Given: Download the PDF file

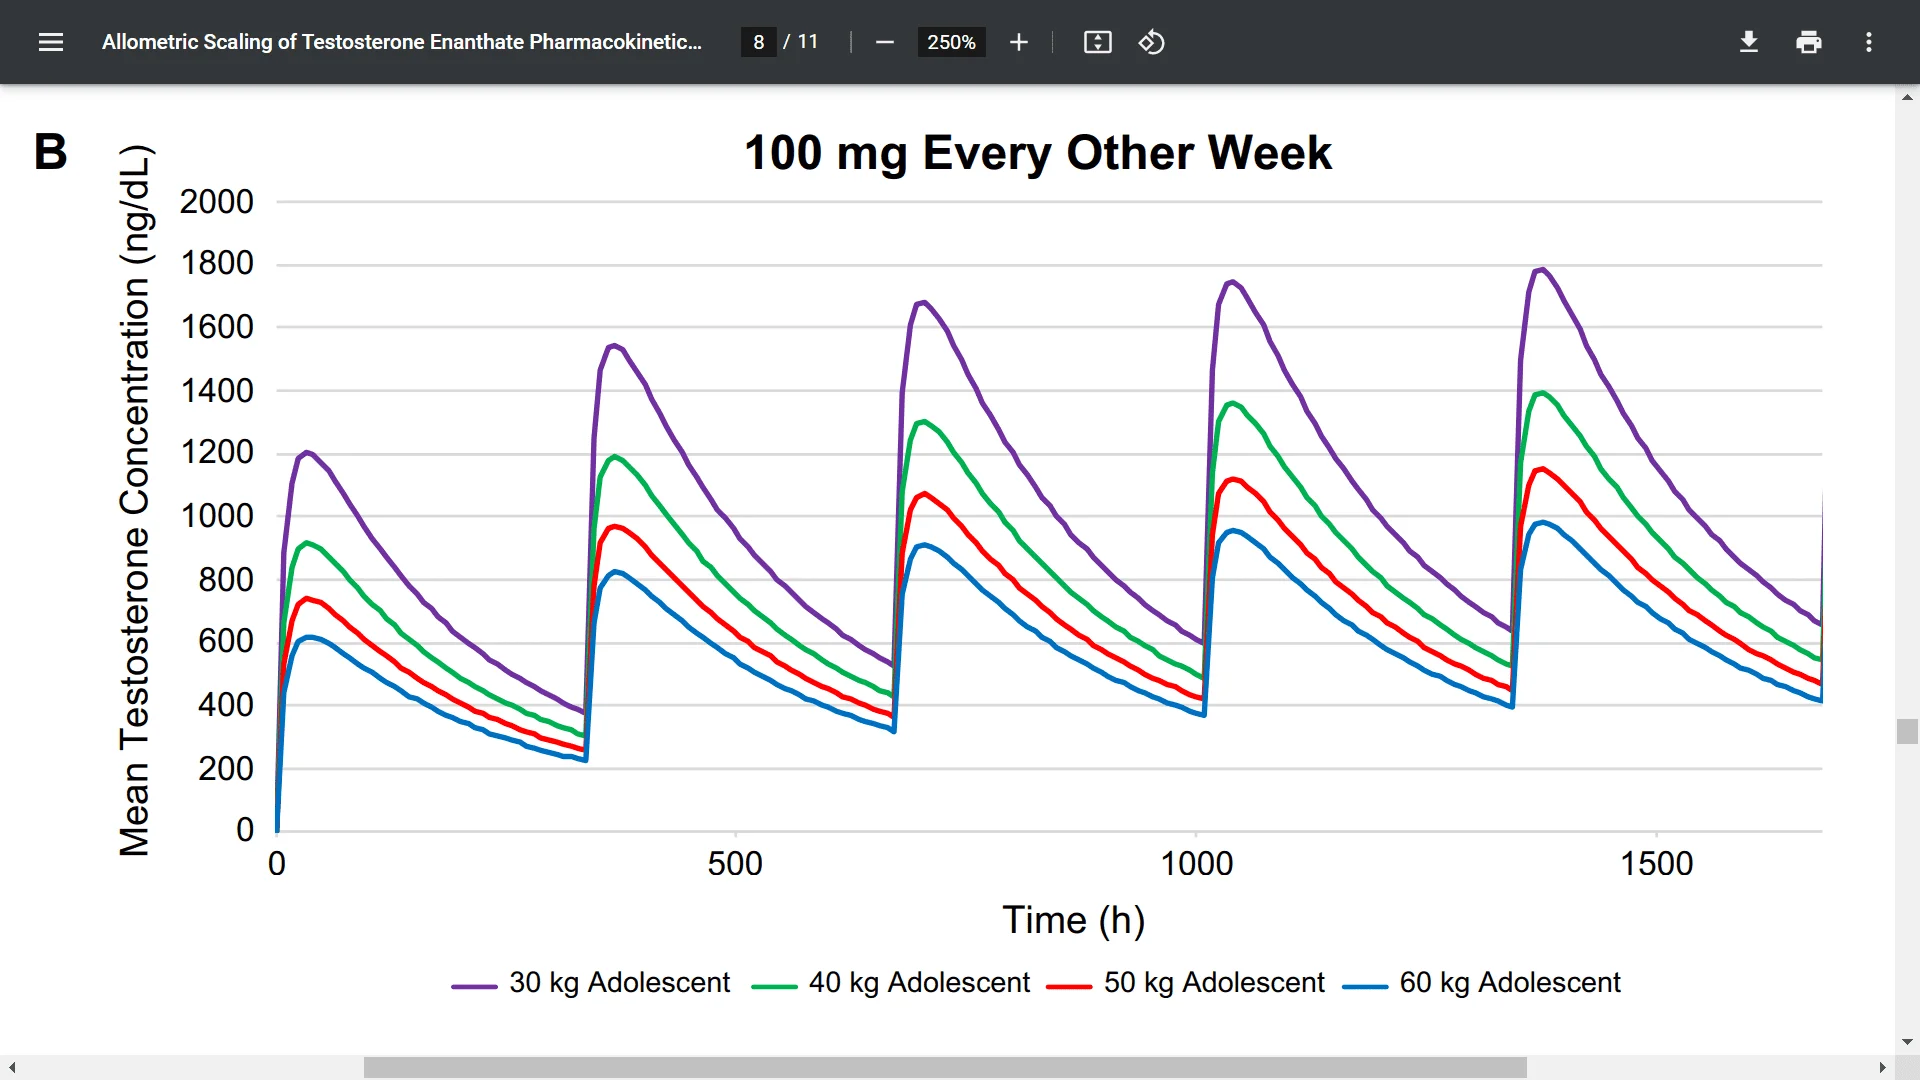Looking at the screenshot, I should pyautogui.click(x=1749, y=42).
